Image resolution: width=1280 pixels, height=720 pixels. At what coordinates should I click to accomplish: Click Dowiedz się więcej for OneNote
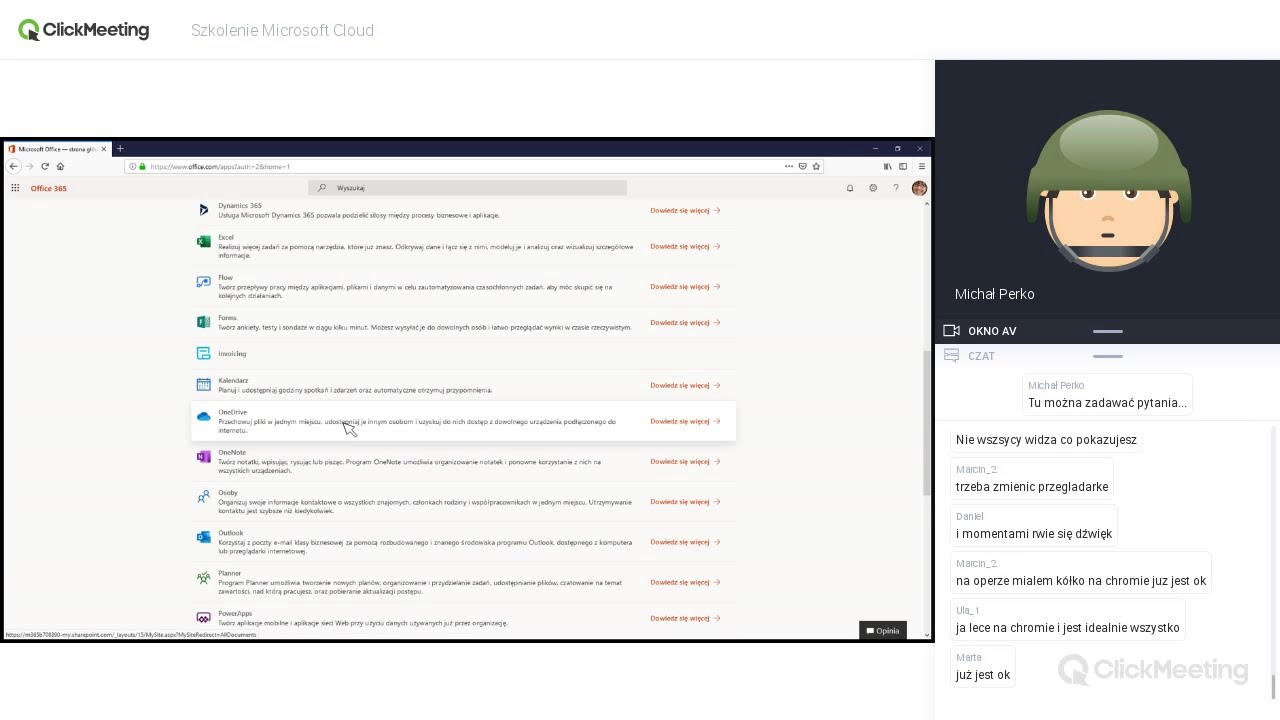685,461
